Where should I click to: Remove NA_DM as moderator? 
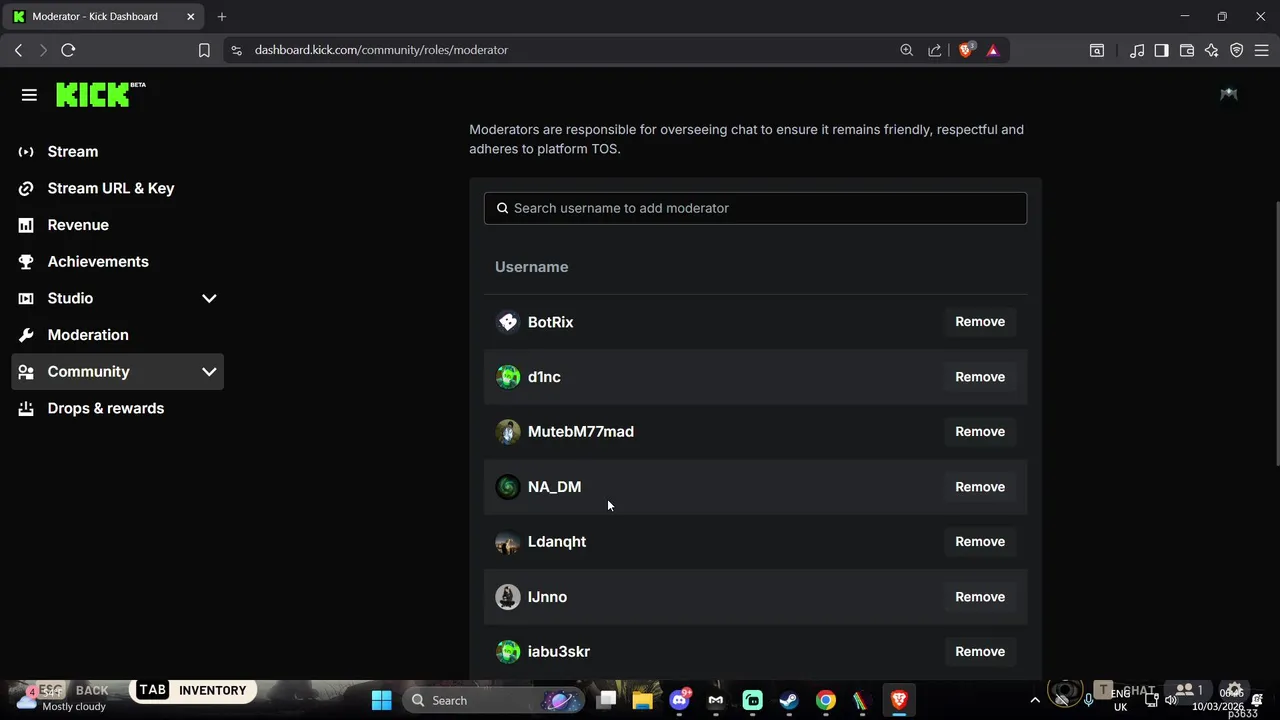[980, 487]
